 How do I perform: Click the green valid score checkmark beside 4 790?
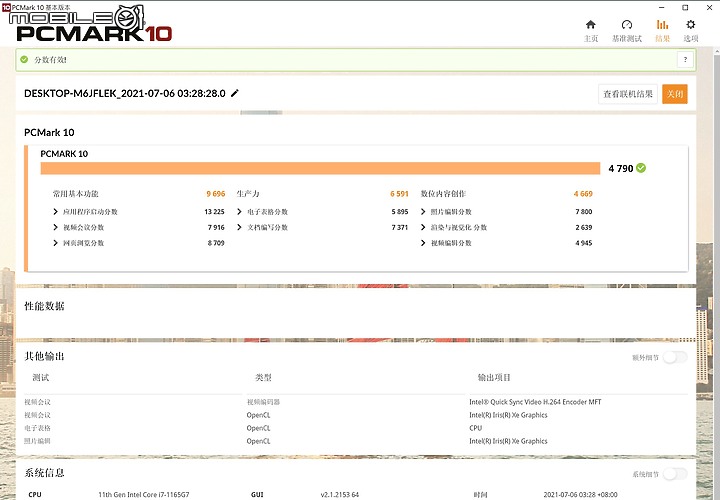[x=641, y=168]
